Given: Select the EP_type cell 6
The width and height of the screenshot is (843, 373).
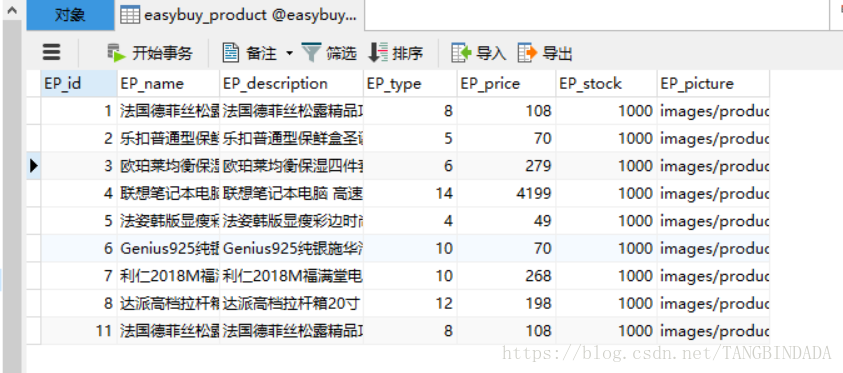Looking at the screenshot, I should (410, 166).
